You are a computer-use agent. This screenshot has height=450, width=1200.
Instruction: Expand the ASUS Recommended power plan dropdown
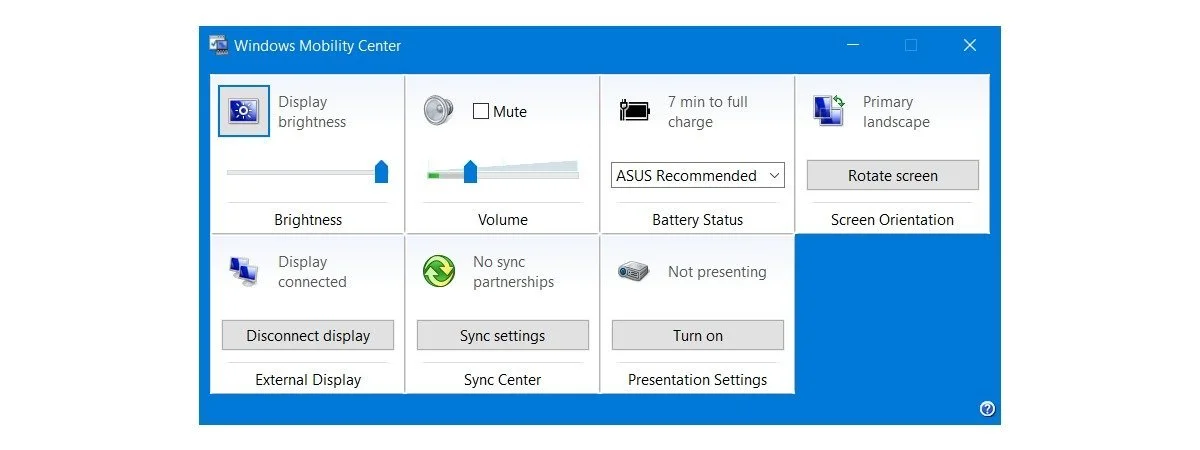coord(698,175)
